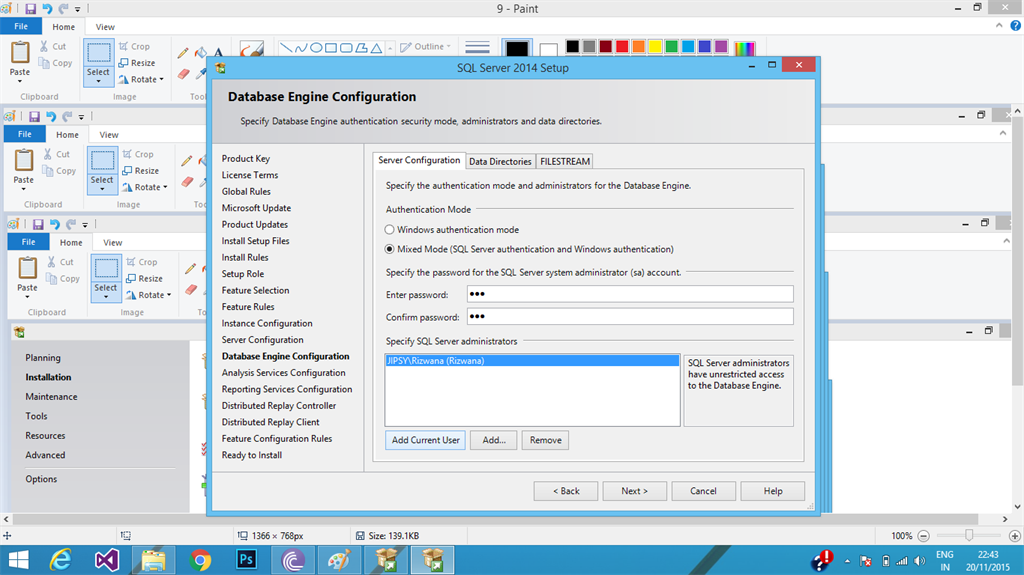Image resolution: width=1024 pixels, height=575 pixels.
Task: Select JIPSY\Rizwana (Rizwana) administrator entry
Action: pyautogui.click(x=532, y=361)
